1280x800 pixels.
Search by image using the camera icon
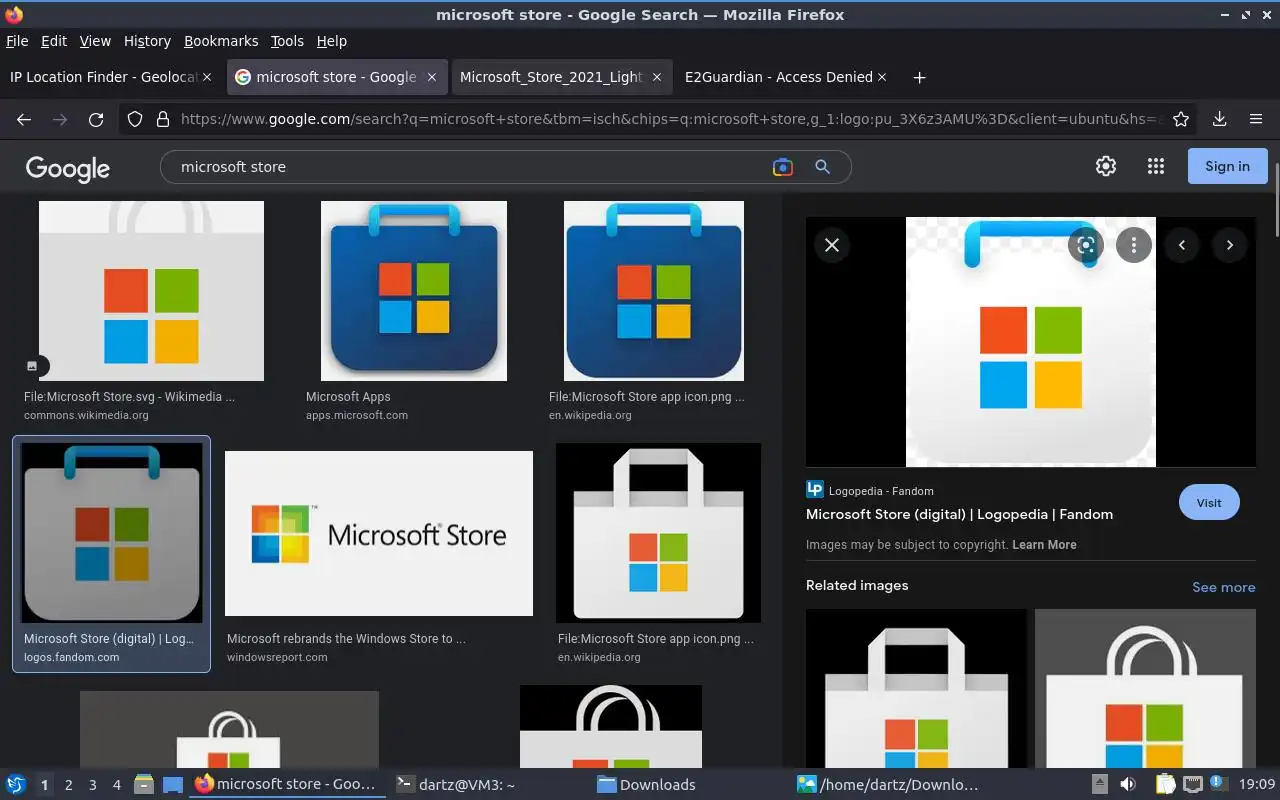click(783, 167)
